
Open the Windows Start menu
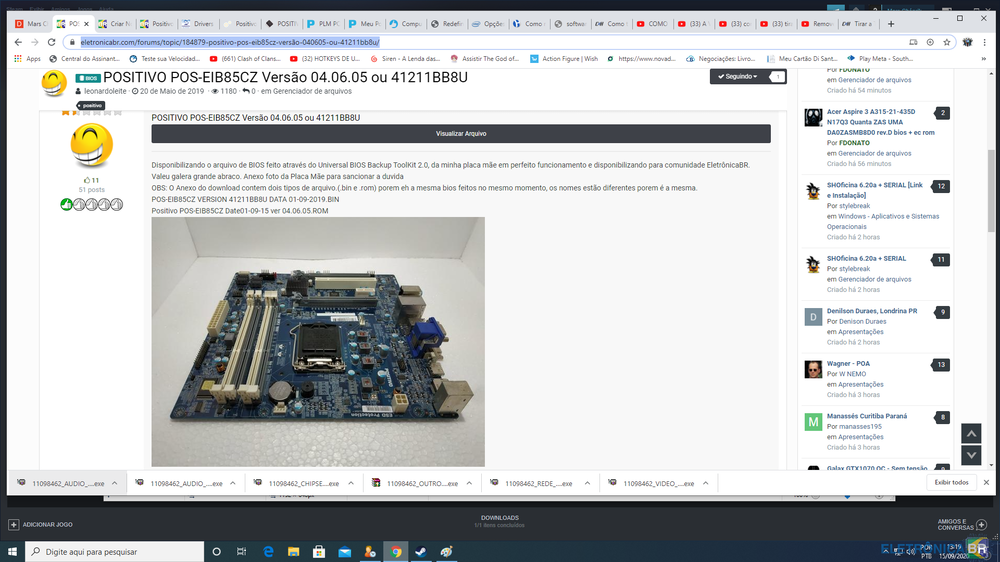[x=13, y=551]
